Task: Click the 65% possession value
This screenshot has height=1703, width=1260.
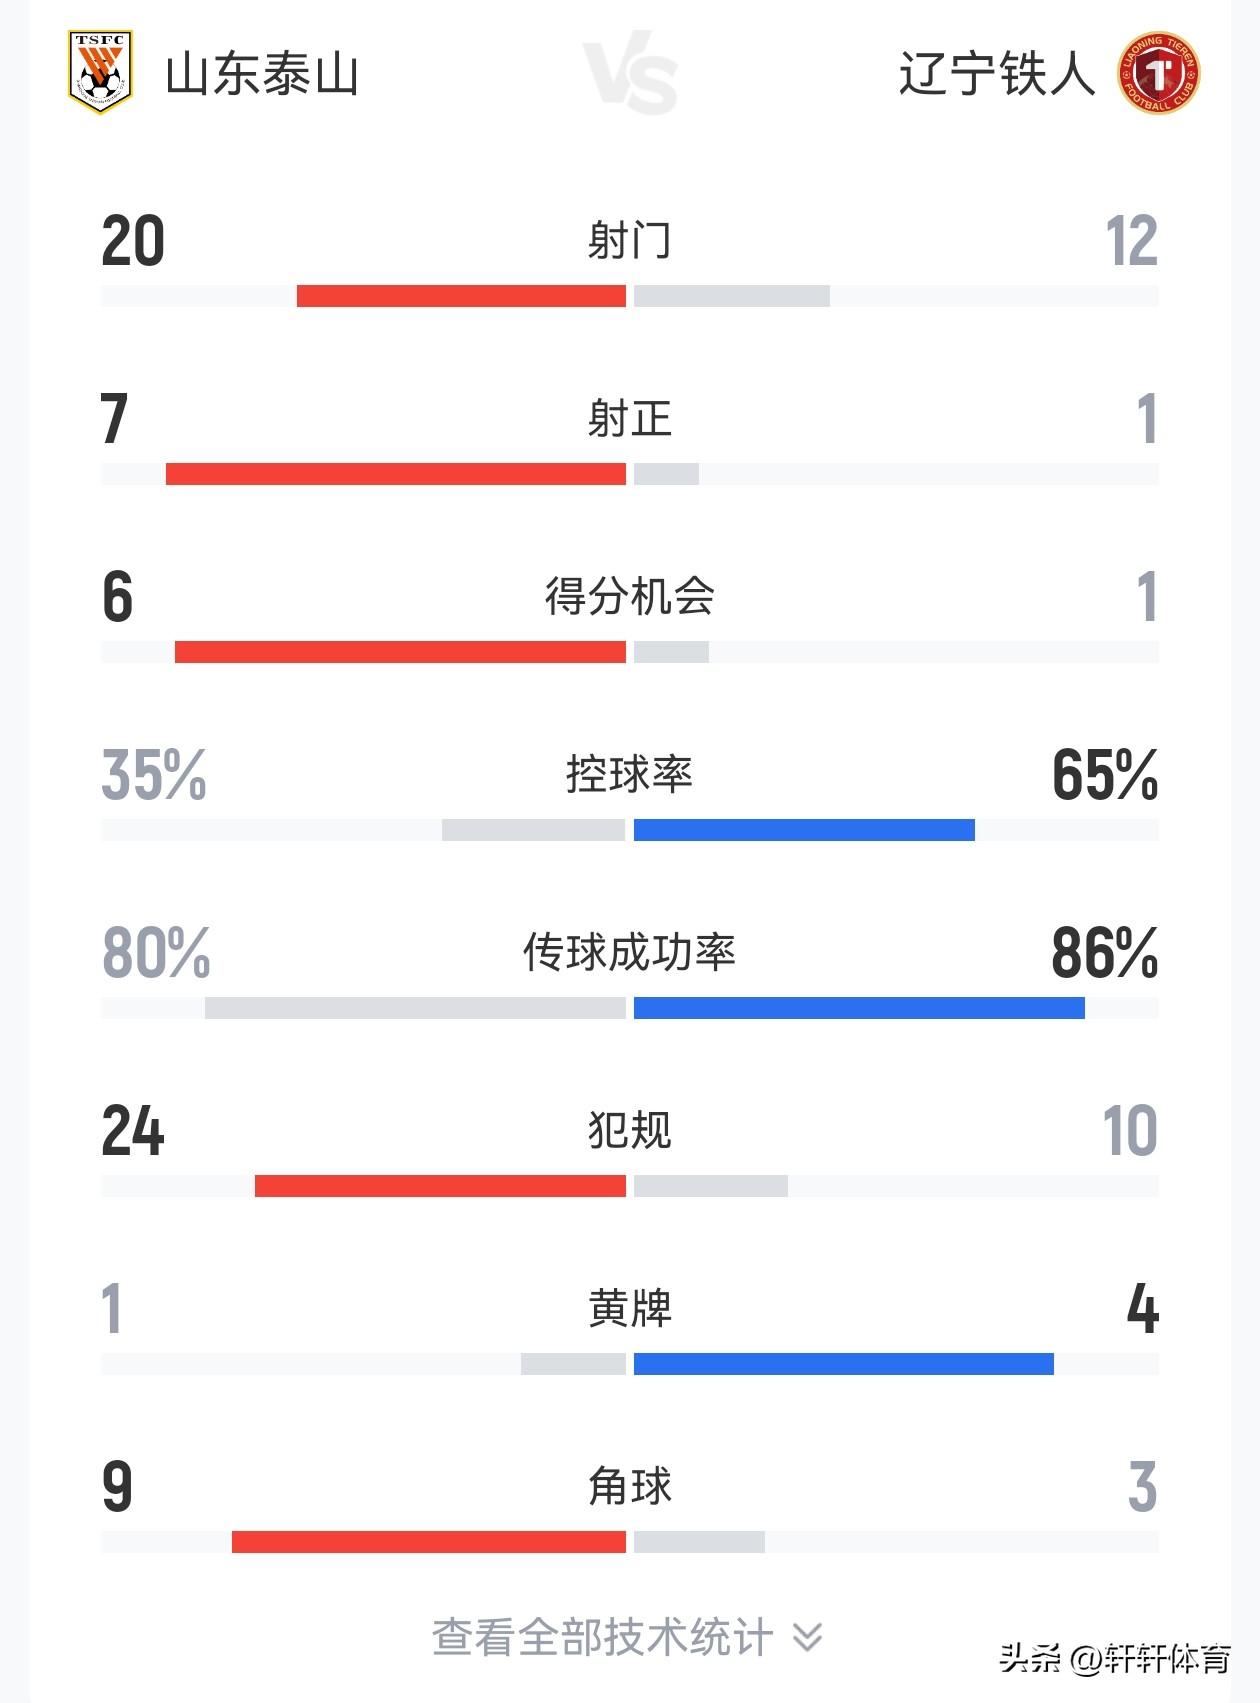Action: click(x=1104, y=775)
